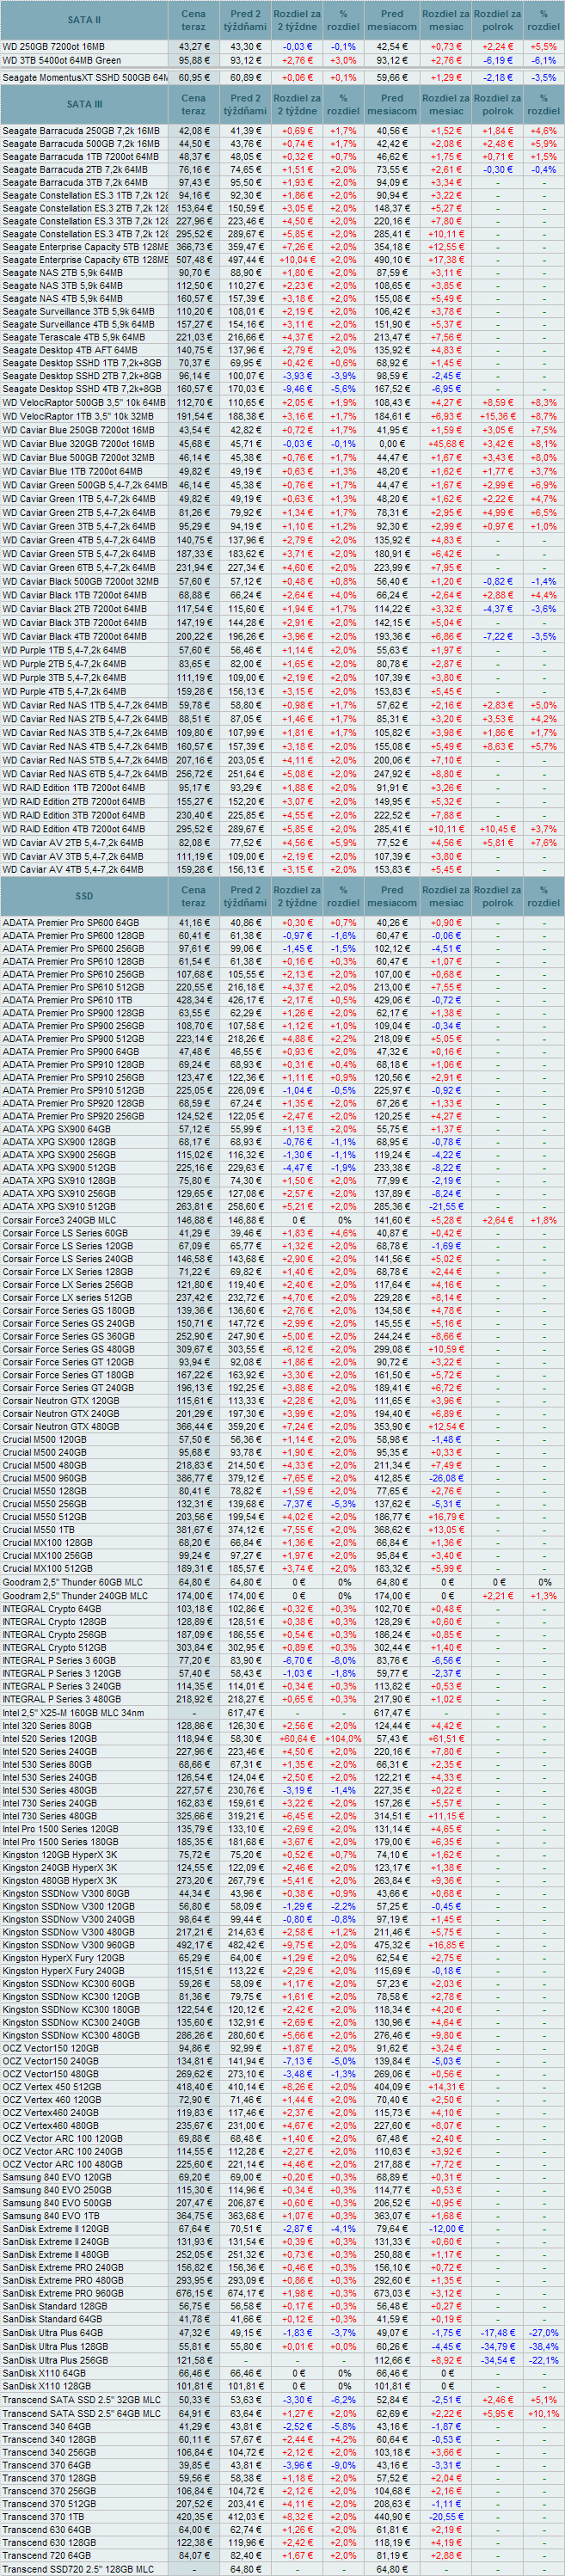Screen dimensions: 565x2576
Task: Click the SSD section header
Action: coord(84,896)
